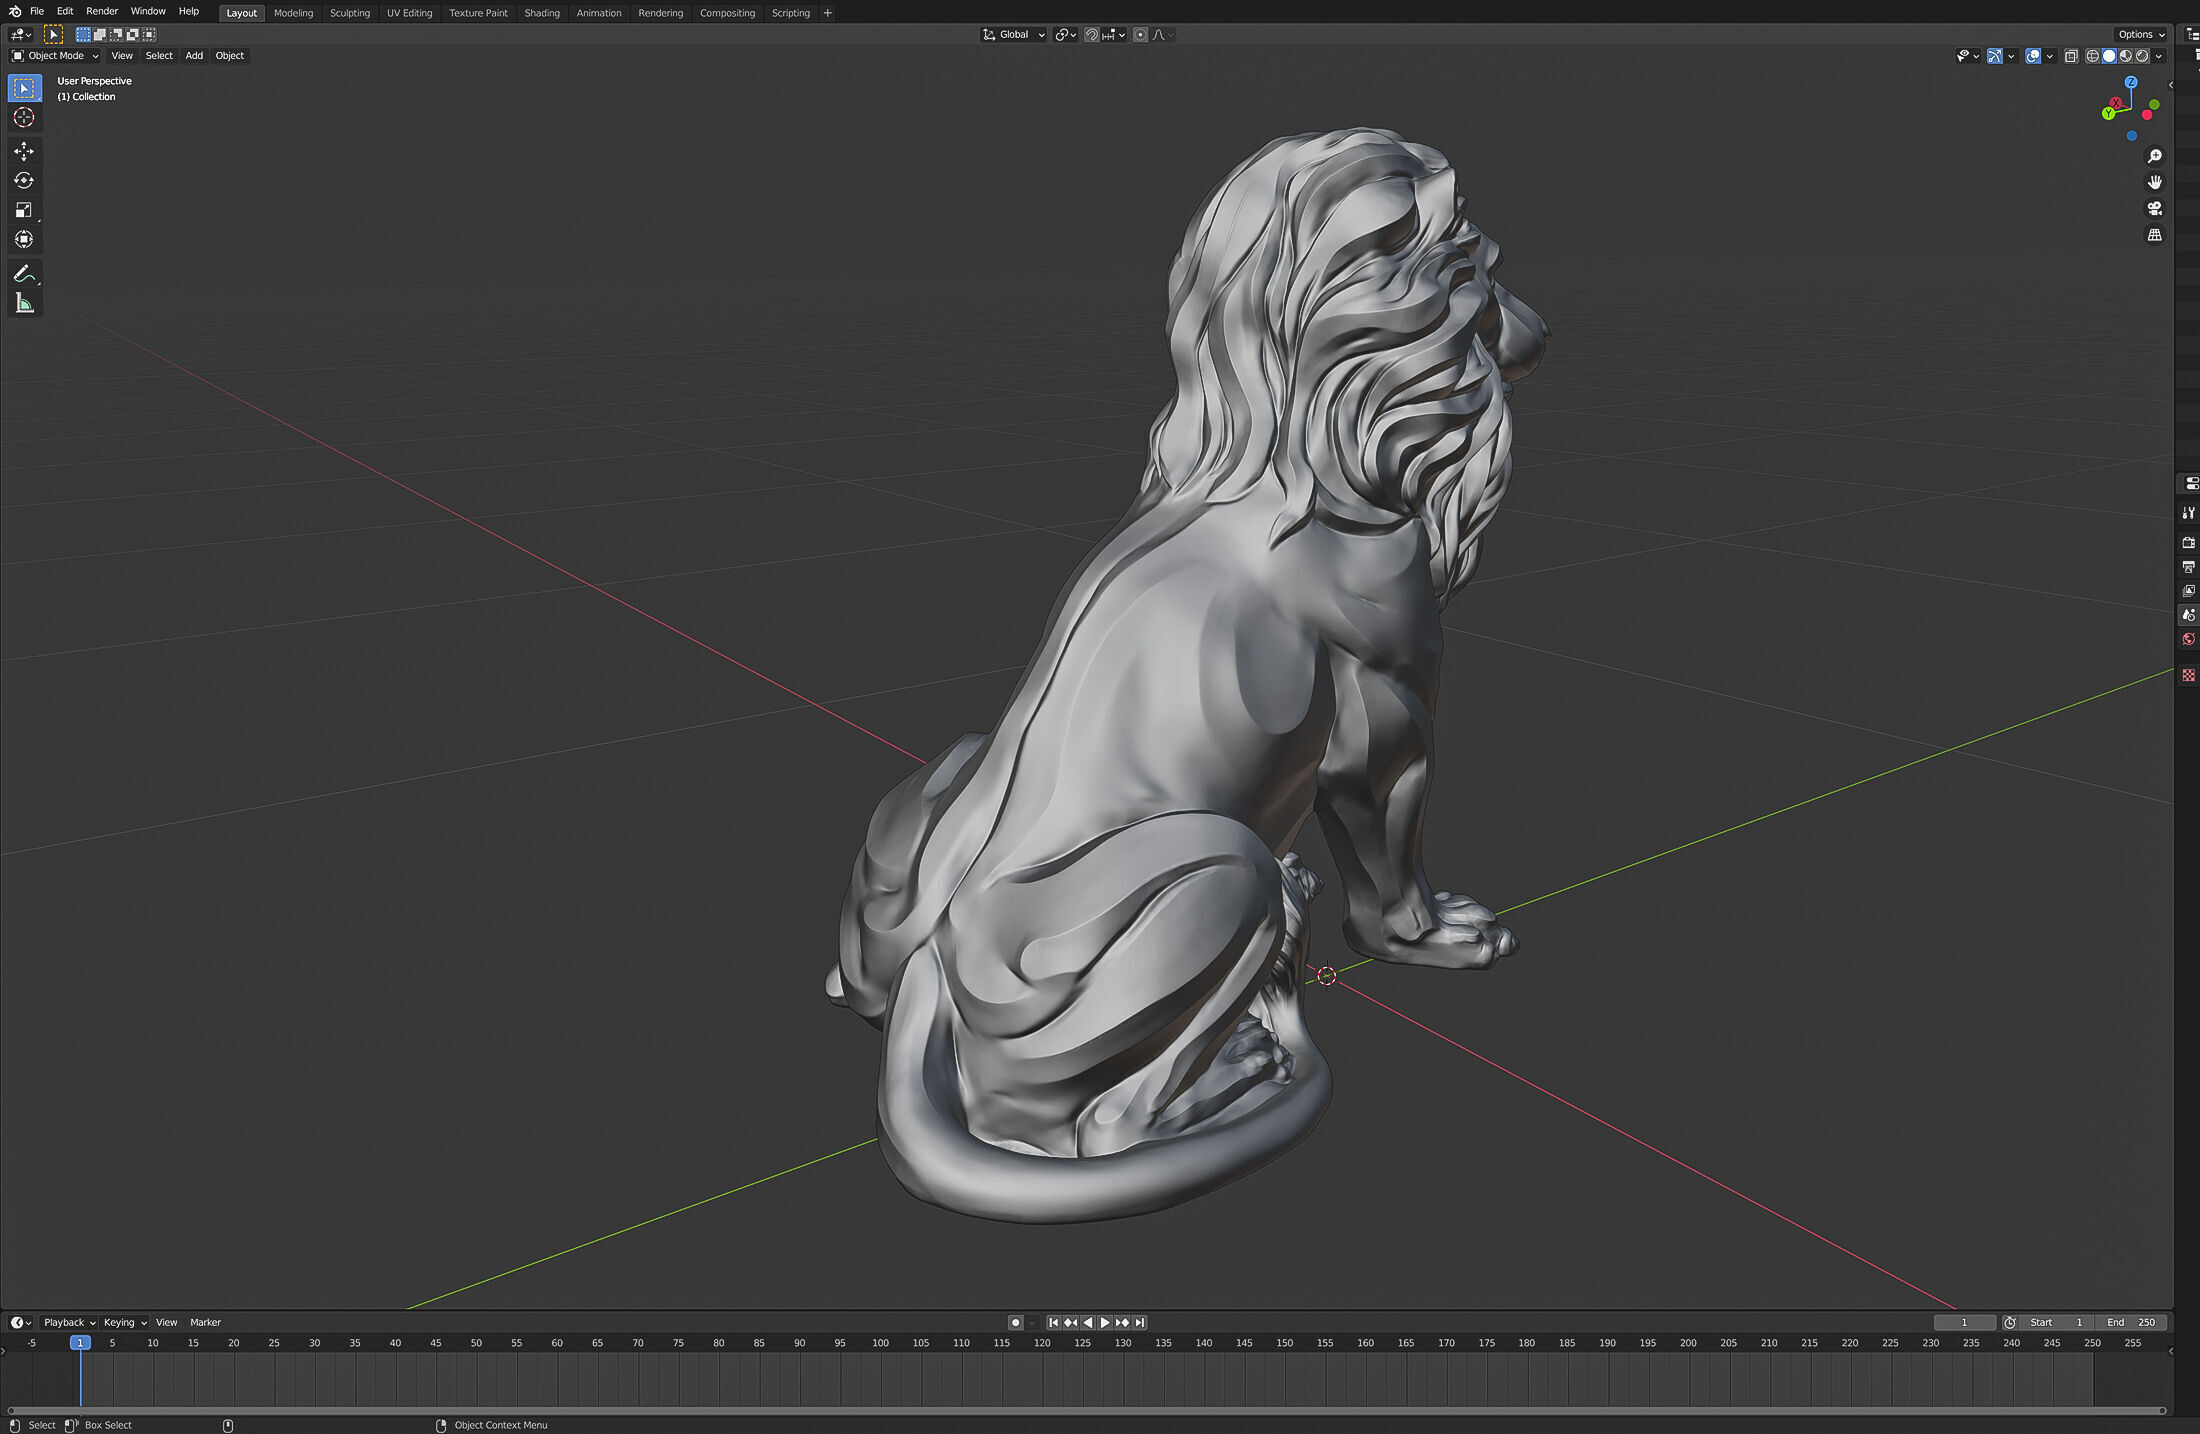Open the Render menu
The image size is (2200, 1434).
click(x=102, y=11)
